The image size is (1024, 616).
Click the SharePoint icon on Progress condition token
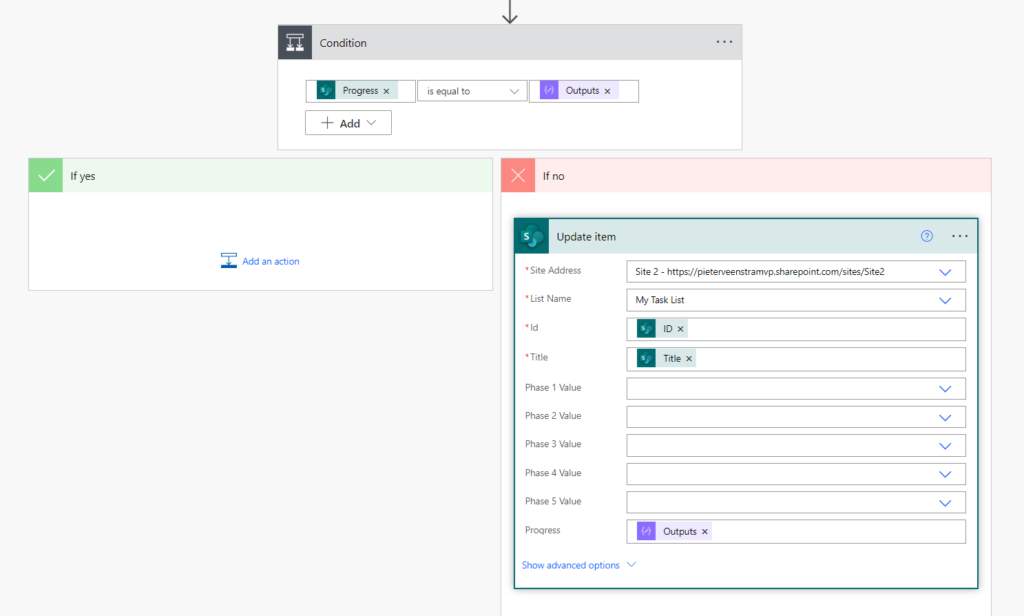point(326,90)
